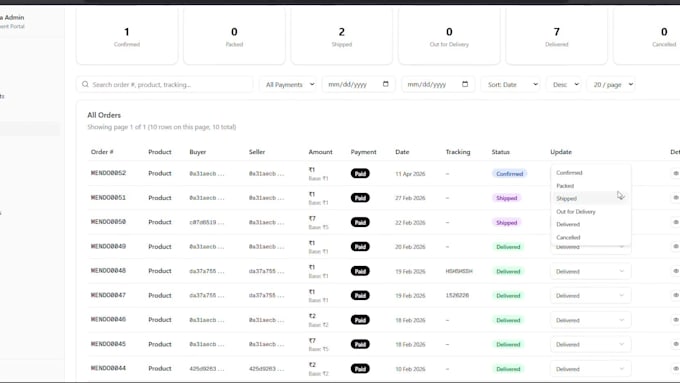The image size is (680, 383).
Task: Click the date 27 Feb 2026
Action: click(x=410, y=198)
